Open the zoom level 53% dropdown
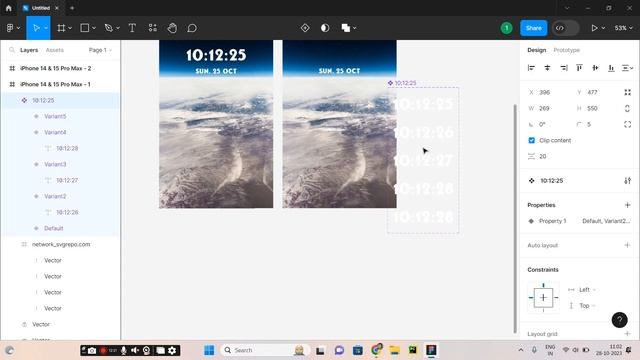This screenshot has height=360, width=640. (623, 28)
